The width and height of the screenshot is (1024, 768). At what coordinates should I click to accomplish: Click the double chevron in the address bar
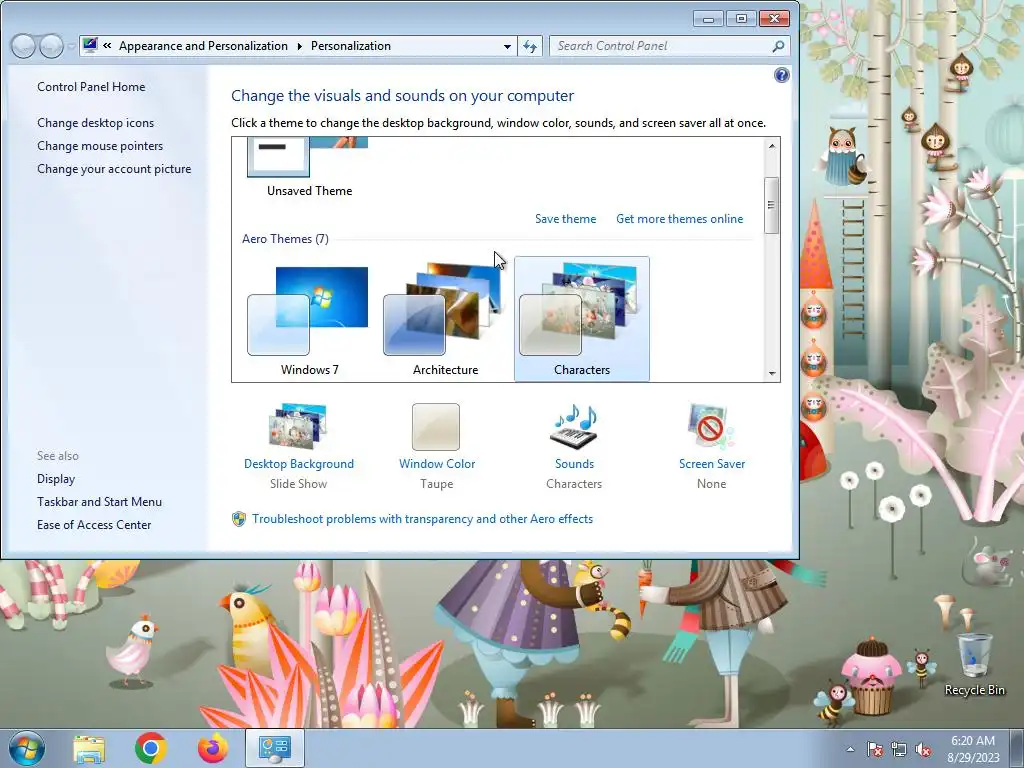(x=107, y=46)
